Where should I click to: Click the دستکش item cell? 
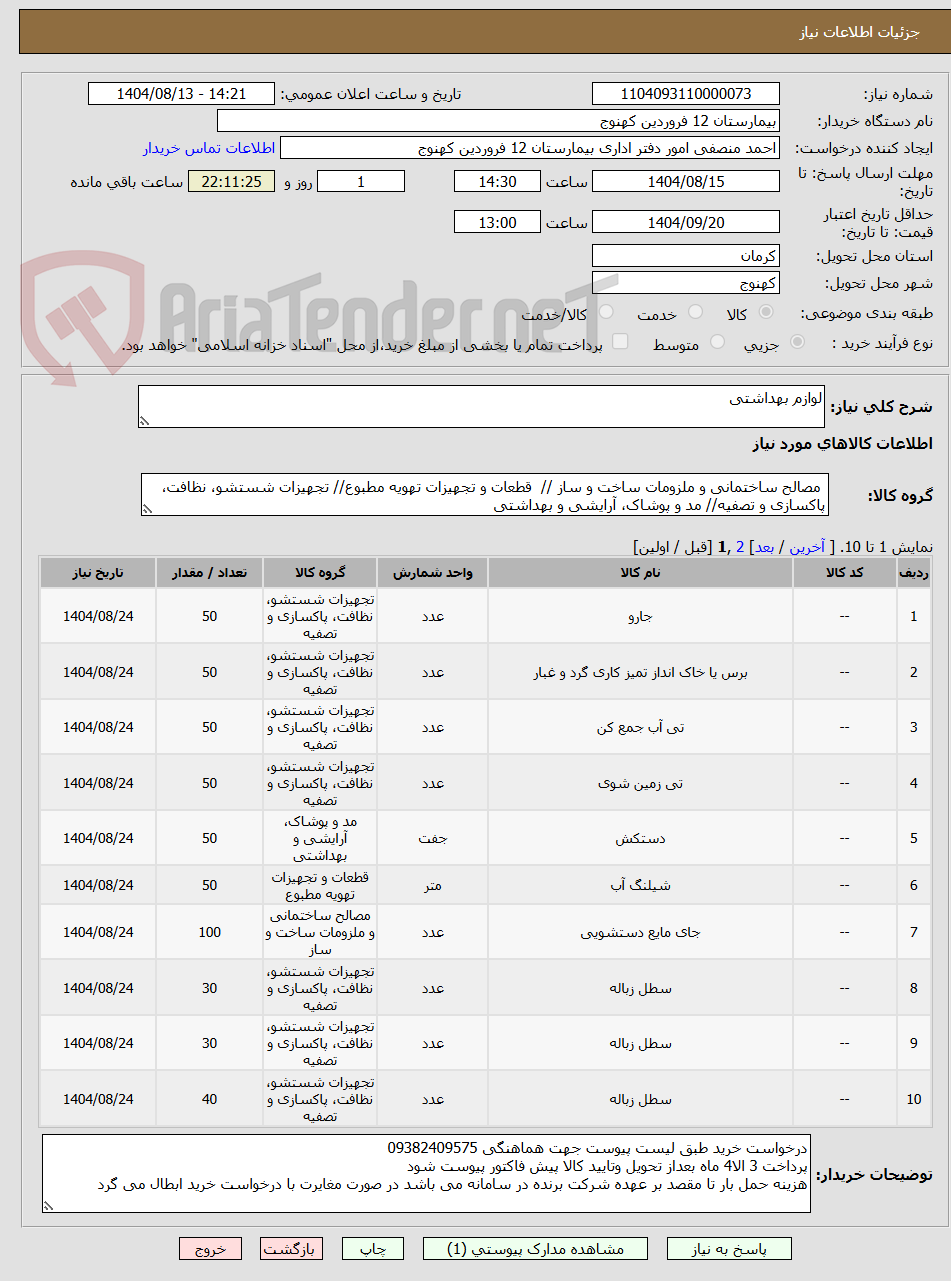[640, 838]
